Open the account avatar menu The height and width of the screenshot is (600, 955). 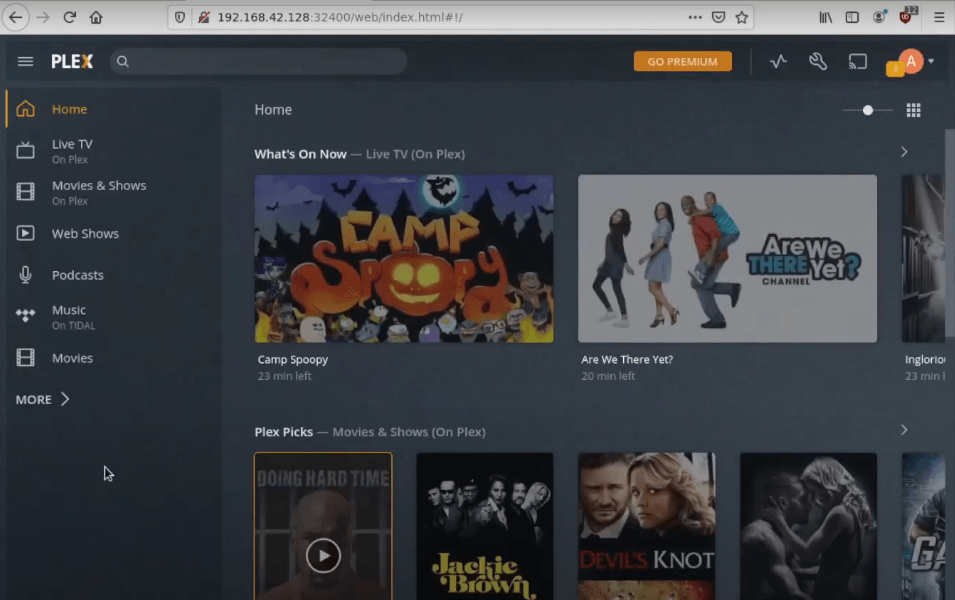point(911,62)
